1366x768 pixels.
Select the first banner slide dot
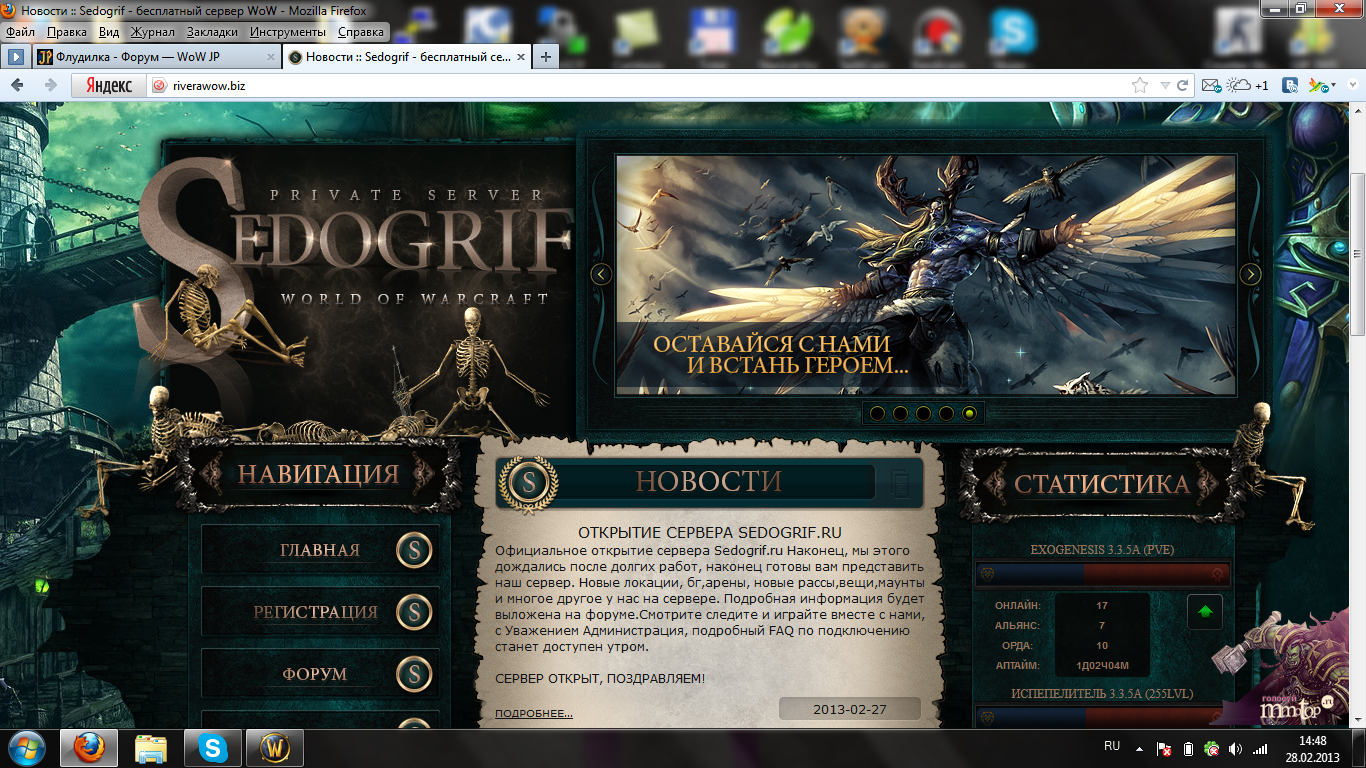pos(877,413)
